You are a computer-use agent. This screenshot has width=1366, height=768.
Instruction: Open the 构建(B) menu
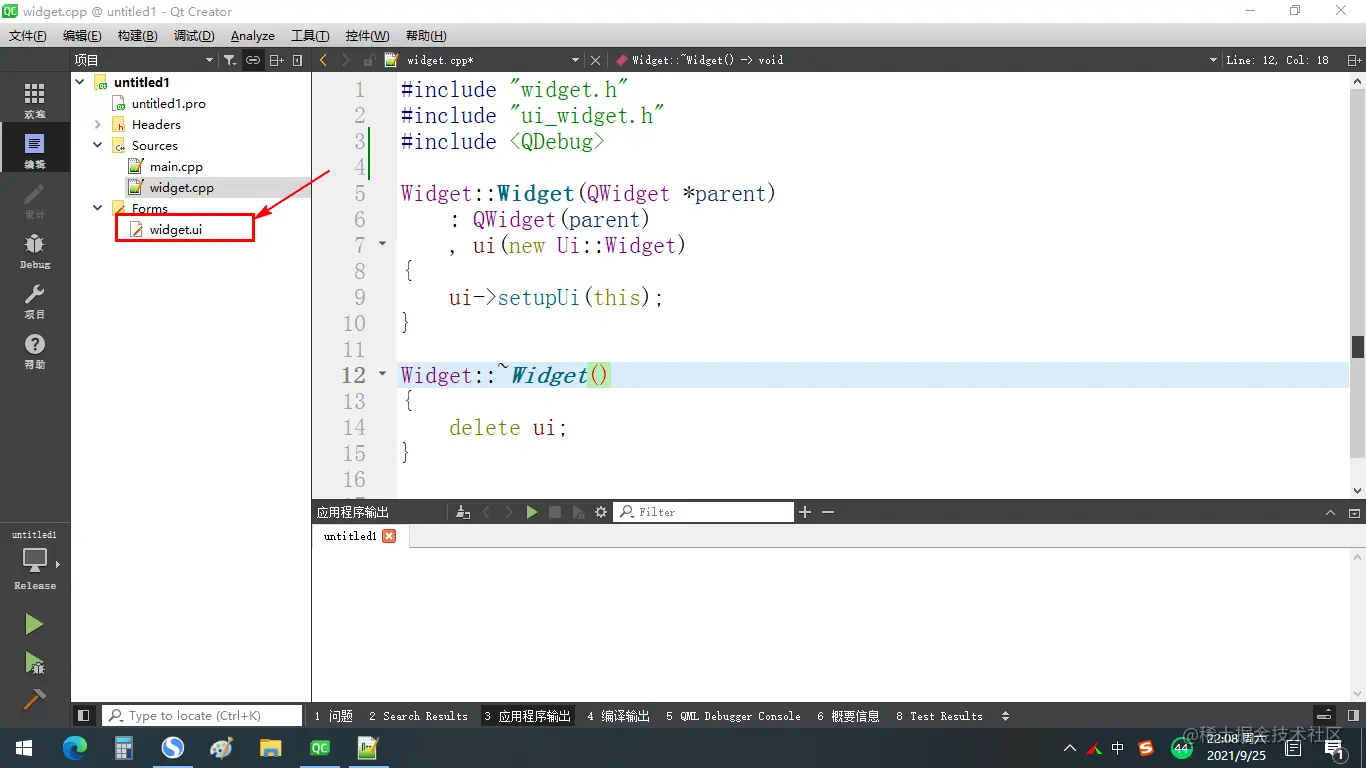tap(137, 36)
